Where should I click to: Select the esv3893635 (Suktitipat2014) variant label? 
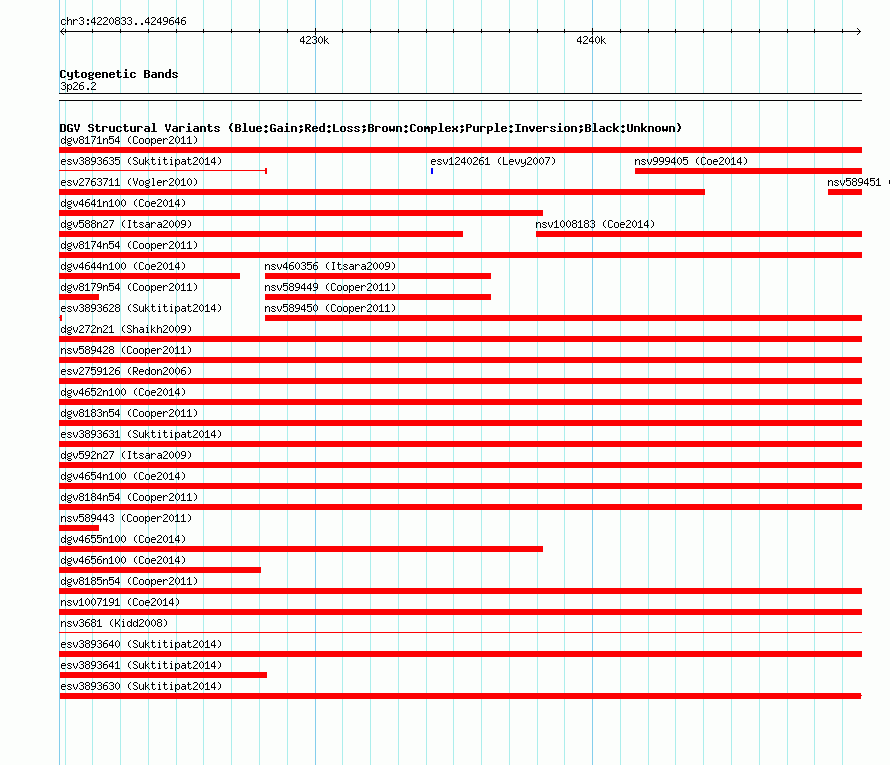(x=141, y=161)
